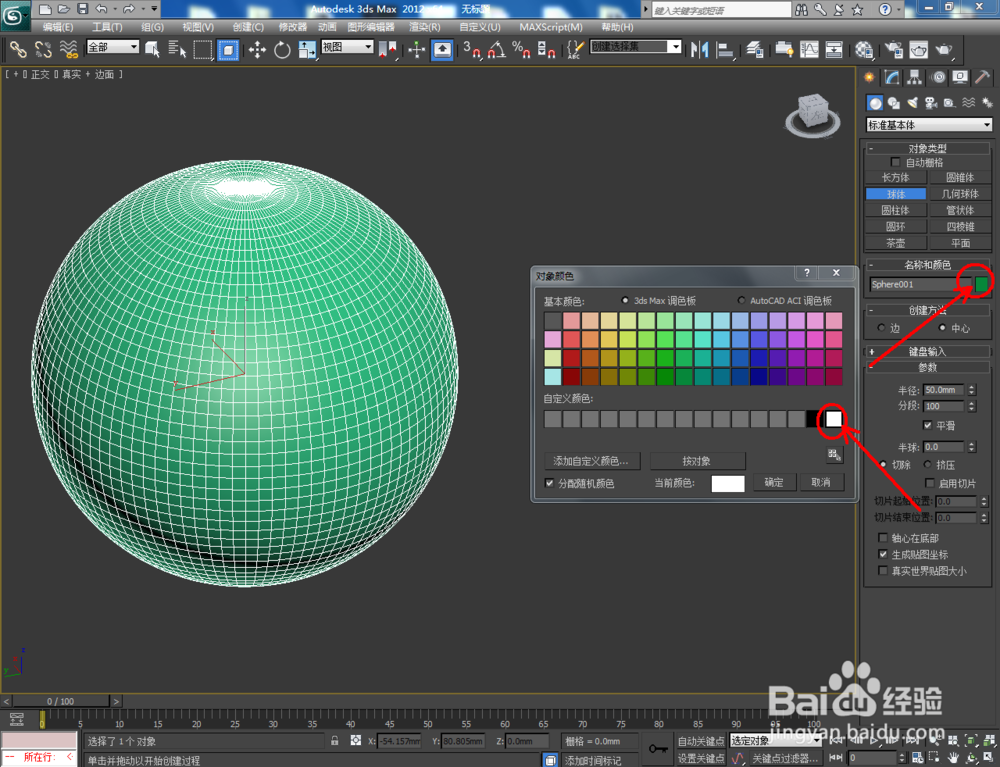1000x767 pixels.
Task: Expand the 键盘输入 rollout
Action: click(928, 350)
